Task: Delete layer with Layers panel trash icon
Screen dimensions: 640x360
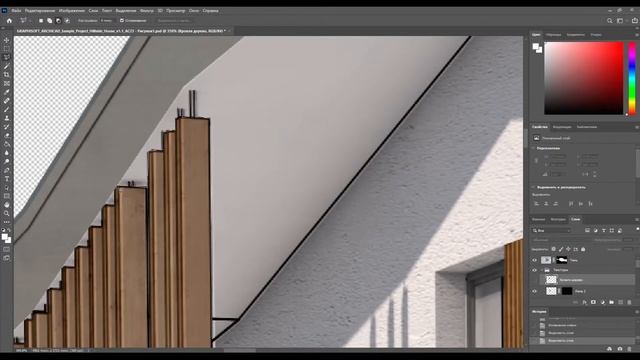Action: click(x=629, y=302)
